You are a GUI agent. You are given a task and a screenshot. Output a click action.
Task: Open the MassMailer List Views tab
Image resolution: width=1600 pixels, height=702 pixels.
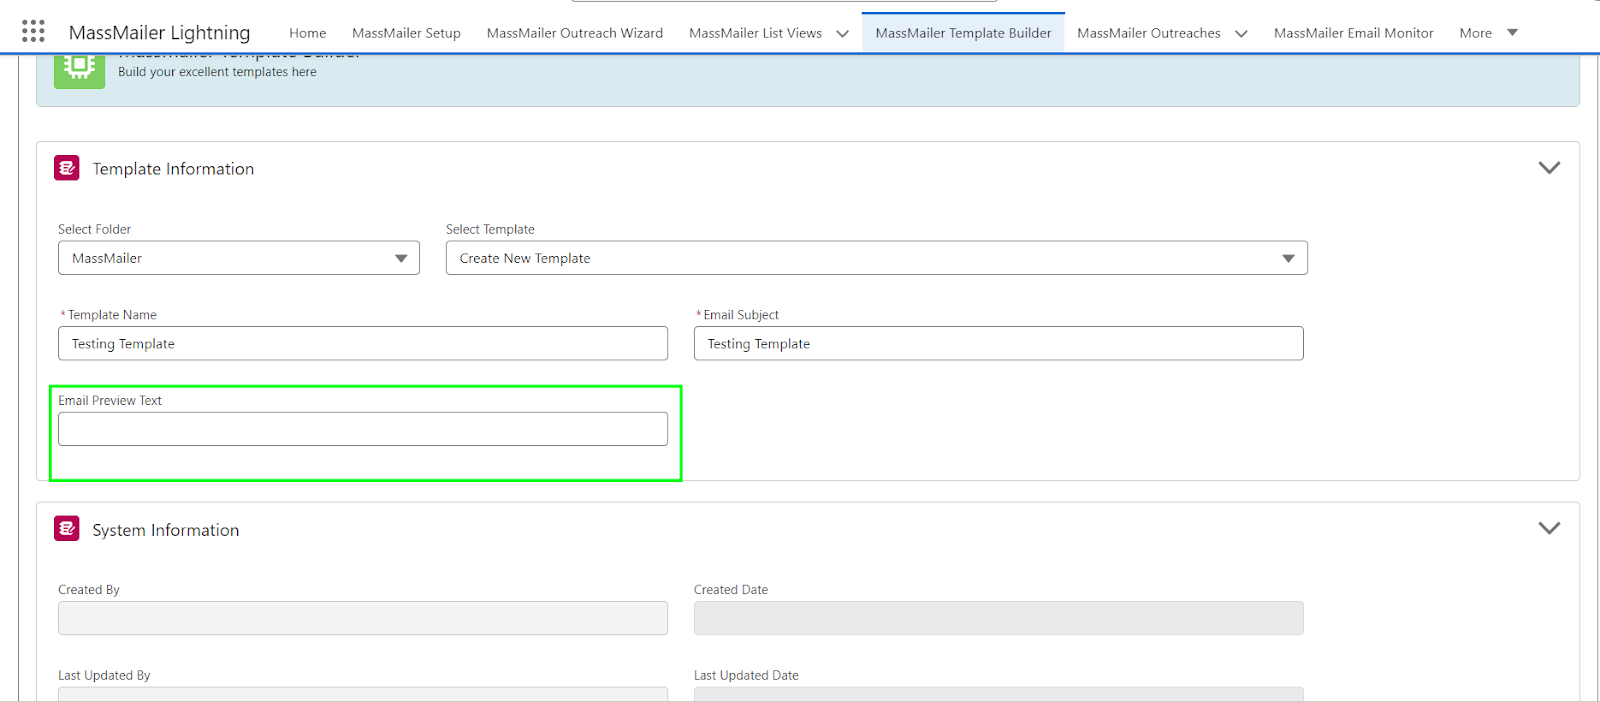(755, 33)
